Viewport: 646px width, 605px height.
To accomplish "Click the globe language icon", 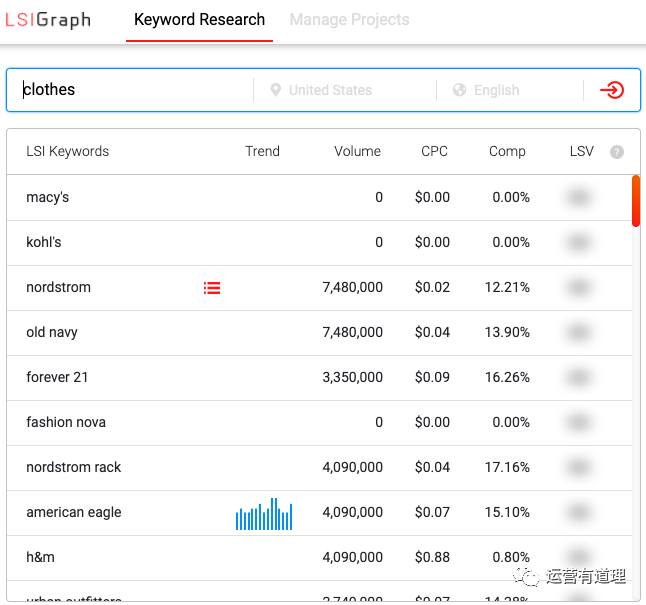I will coord(460,90).
